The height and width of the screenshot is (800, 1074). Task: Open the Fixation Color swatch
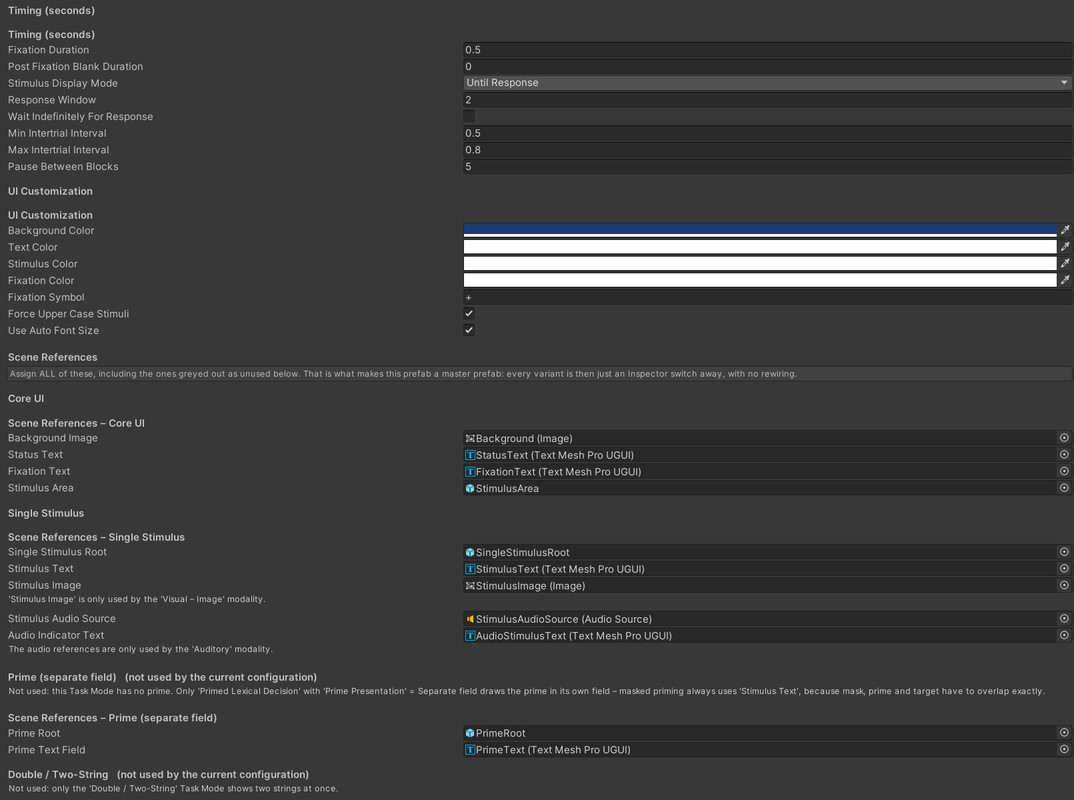pos(760,280)
